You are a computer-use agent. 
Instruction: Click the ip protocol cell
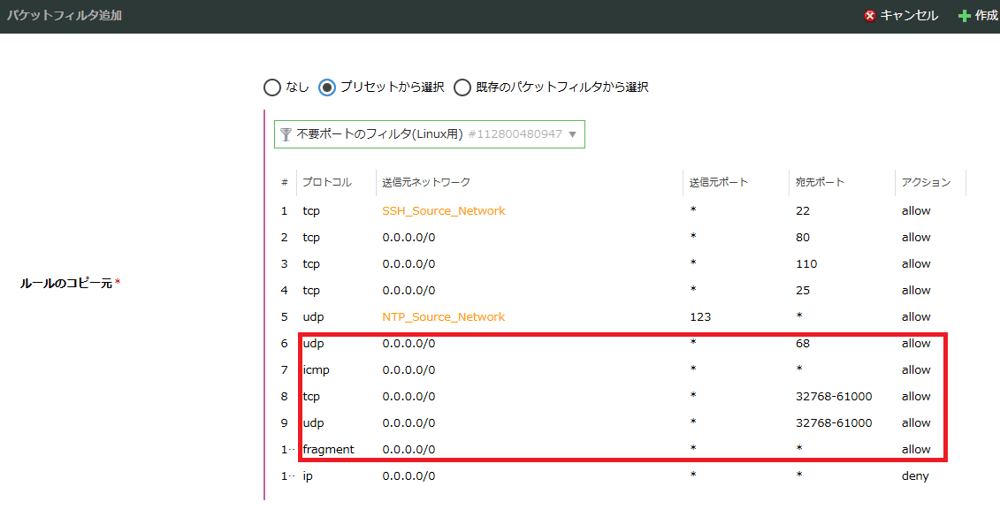coord(307,476)
